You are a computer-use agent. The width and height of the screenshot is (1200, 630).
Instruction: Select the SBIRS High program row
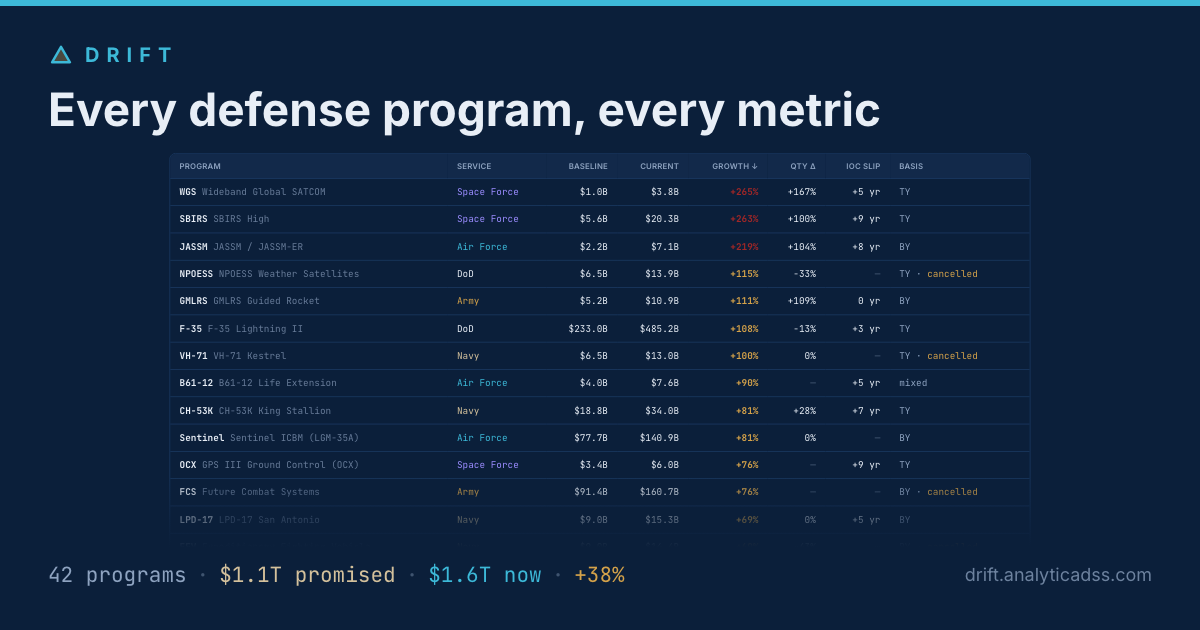click(x=600, y=219)
